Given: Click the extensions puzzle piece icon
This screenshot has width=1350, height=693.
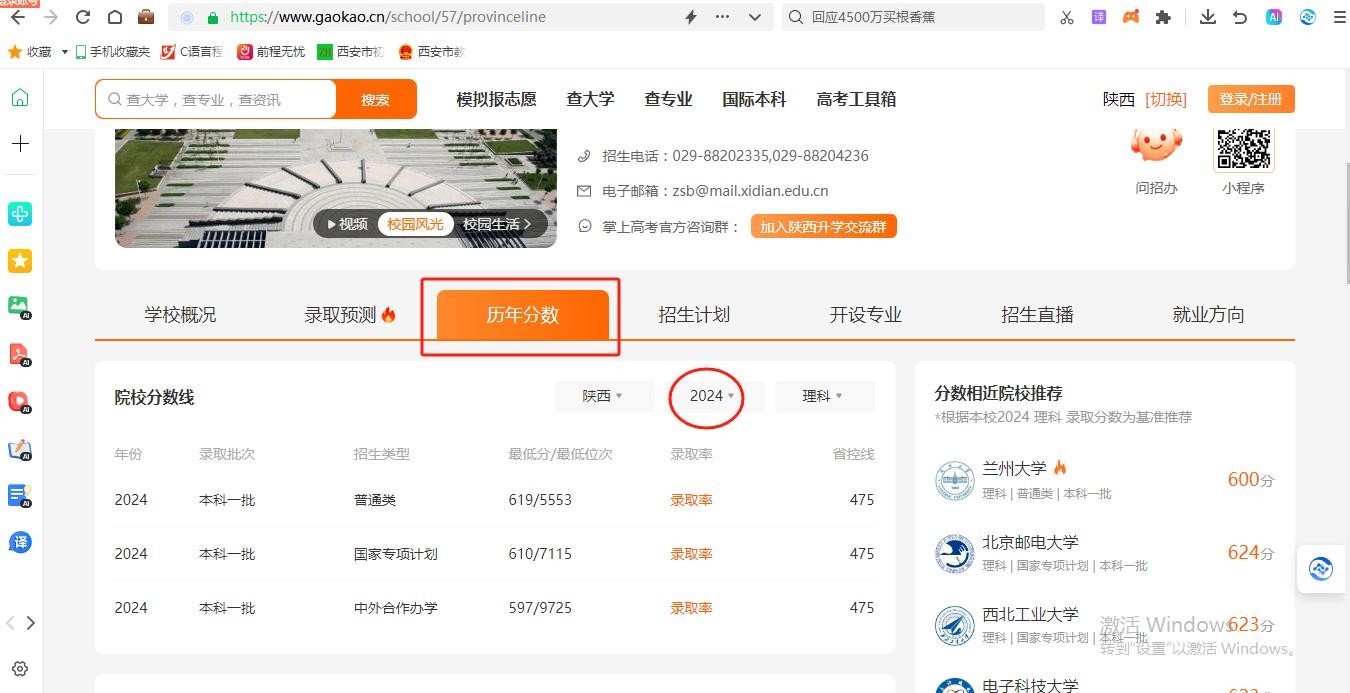Looking at the screenshot, I should [x=1163, y=17].
